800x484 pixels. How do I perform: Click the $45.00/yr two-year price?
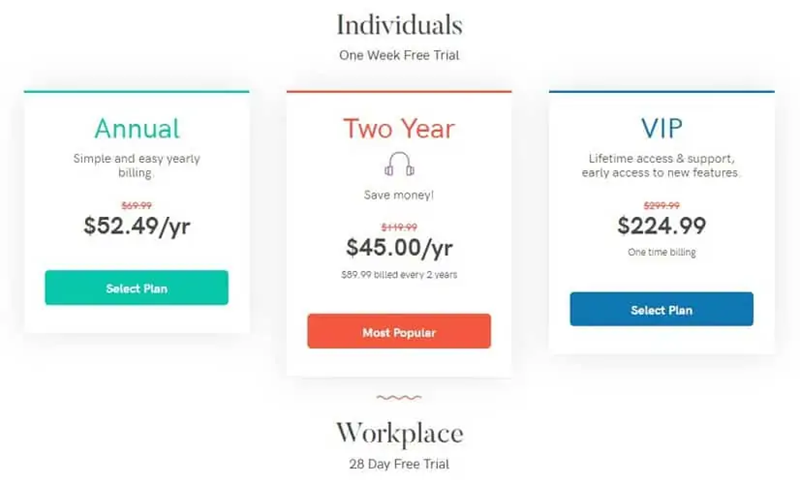pos(399,248)
